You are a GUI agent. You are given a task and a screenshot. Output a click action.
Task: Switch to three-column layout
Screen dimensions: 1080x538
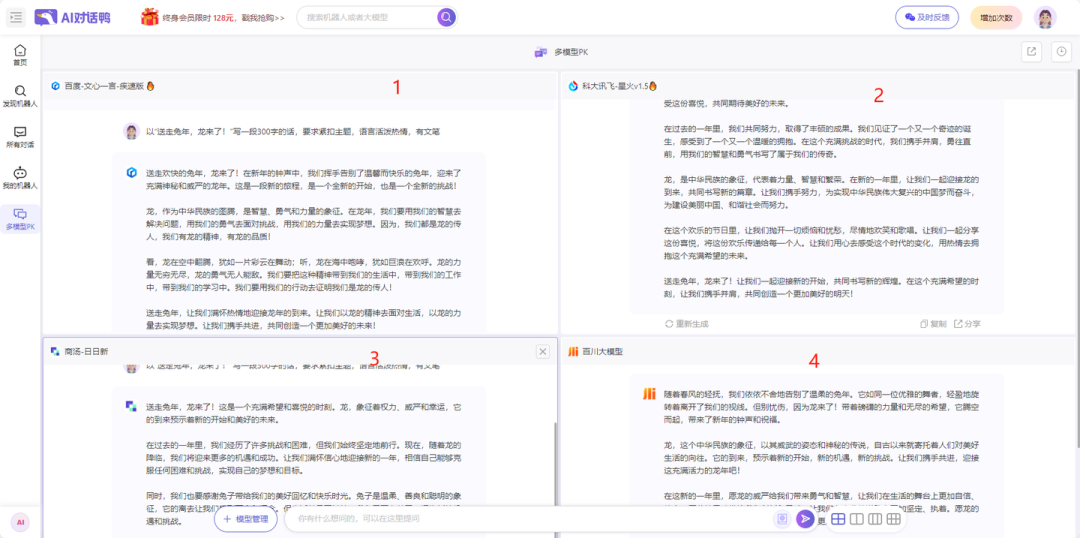coord(875,519)
